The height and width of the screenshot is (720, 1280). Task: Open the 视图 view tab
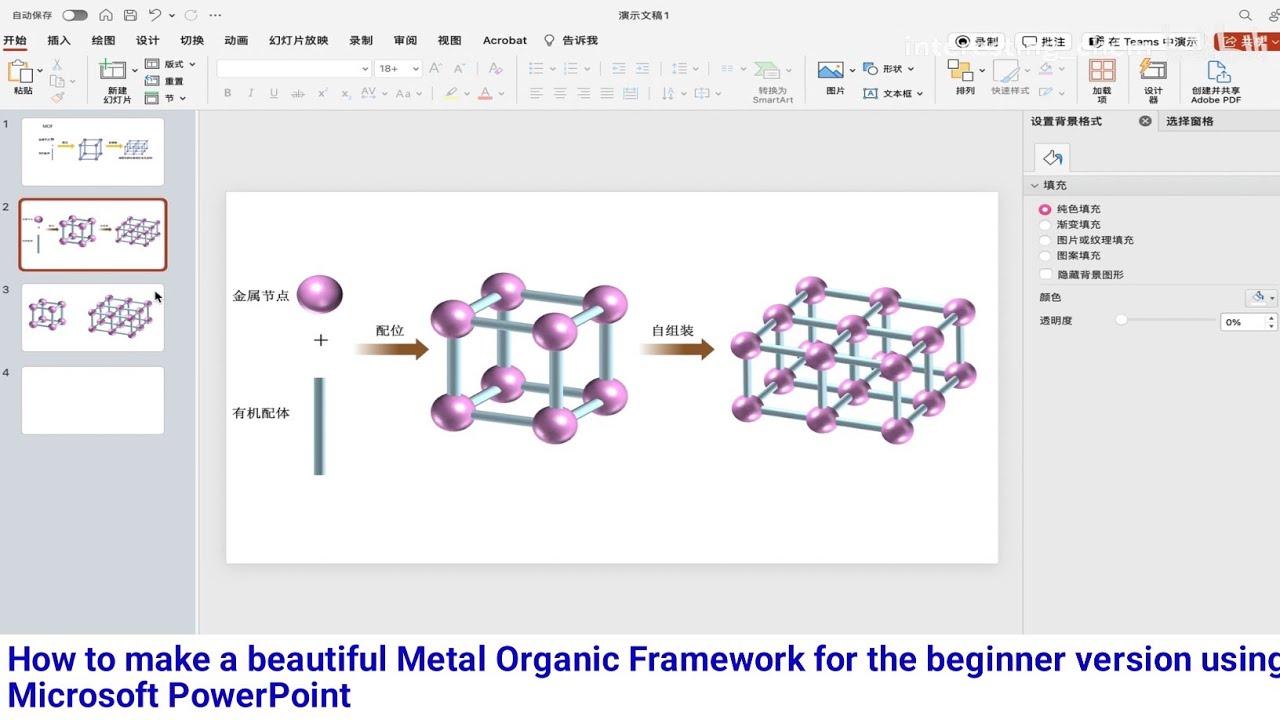tap(450, 41)
